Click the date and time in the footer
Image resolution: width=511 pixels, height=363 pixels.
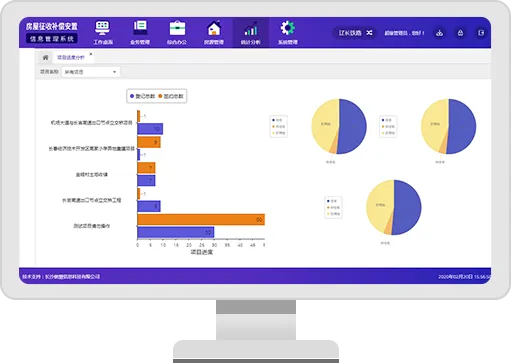[x=464, y=277]
